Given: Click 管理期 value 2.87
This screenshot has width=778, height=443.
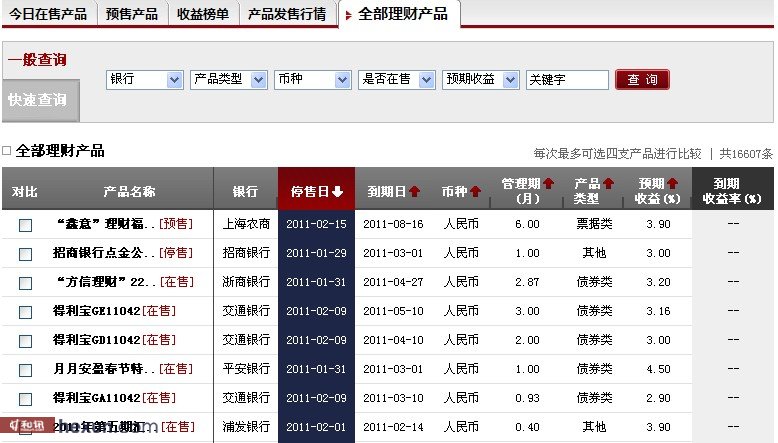Looking at the screenshot, I should (527, 282).
